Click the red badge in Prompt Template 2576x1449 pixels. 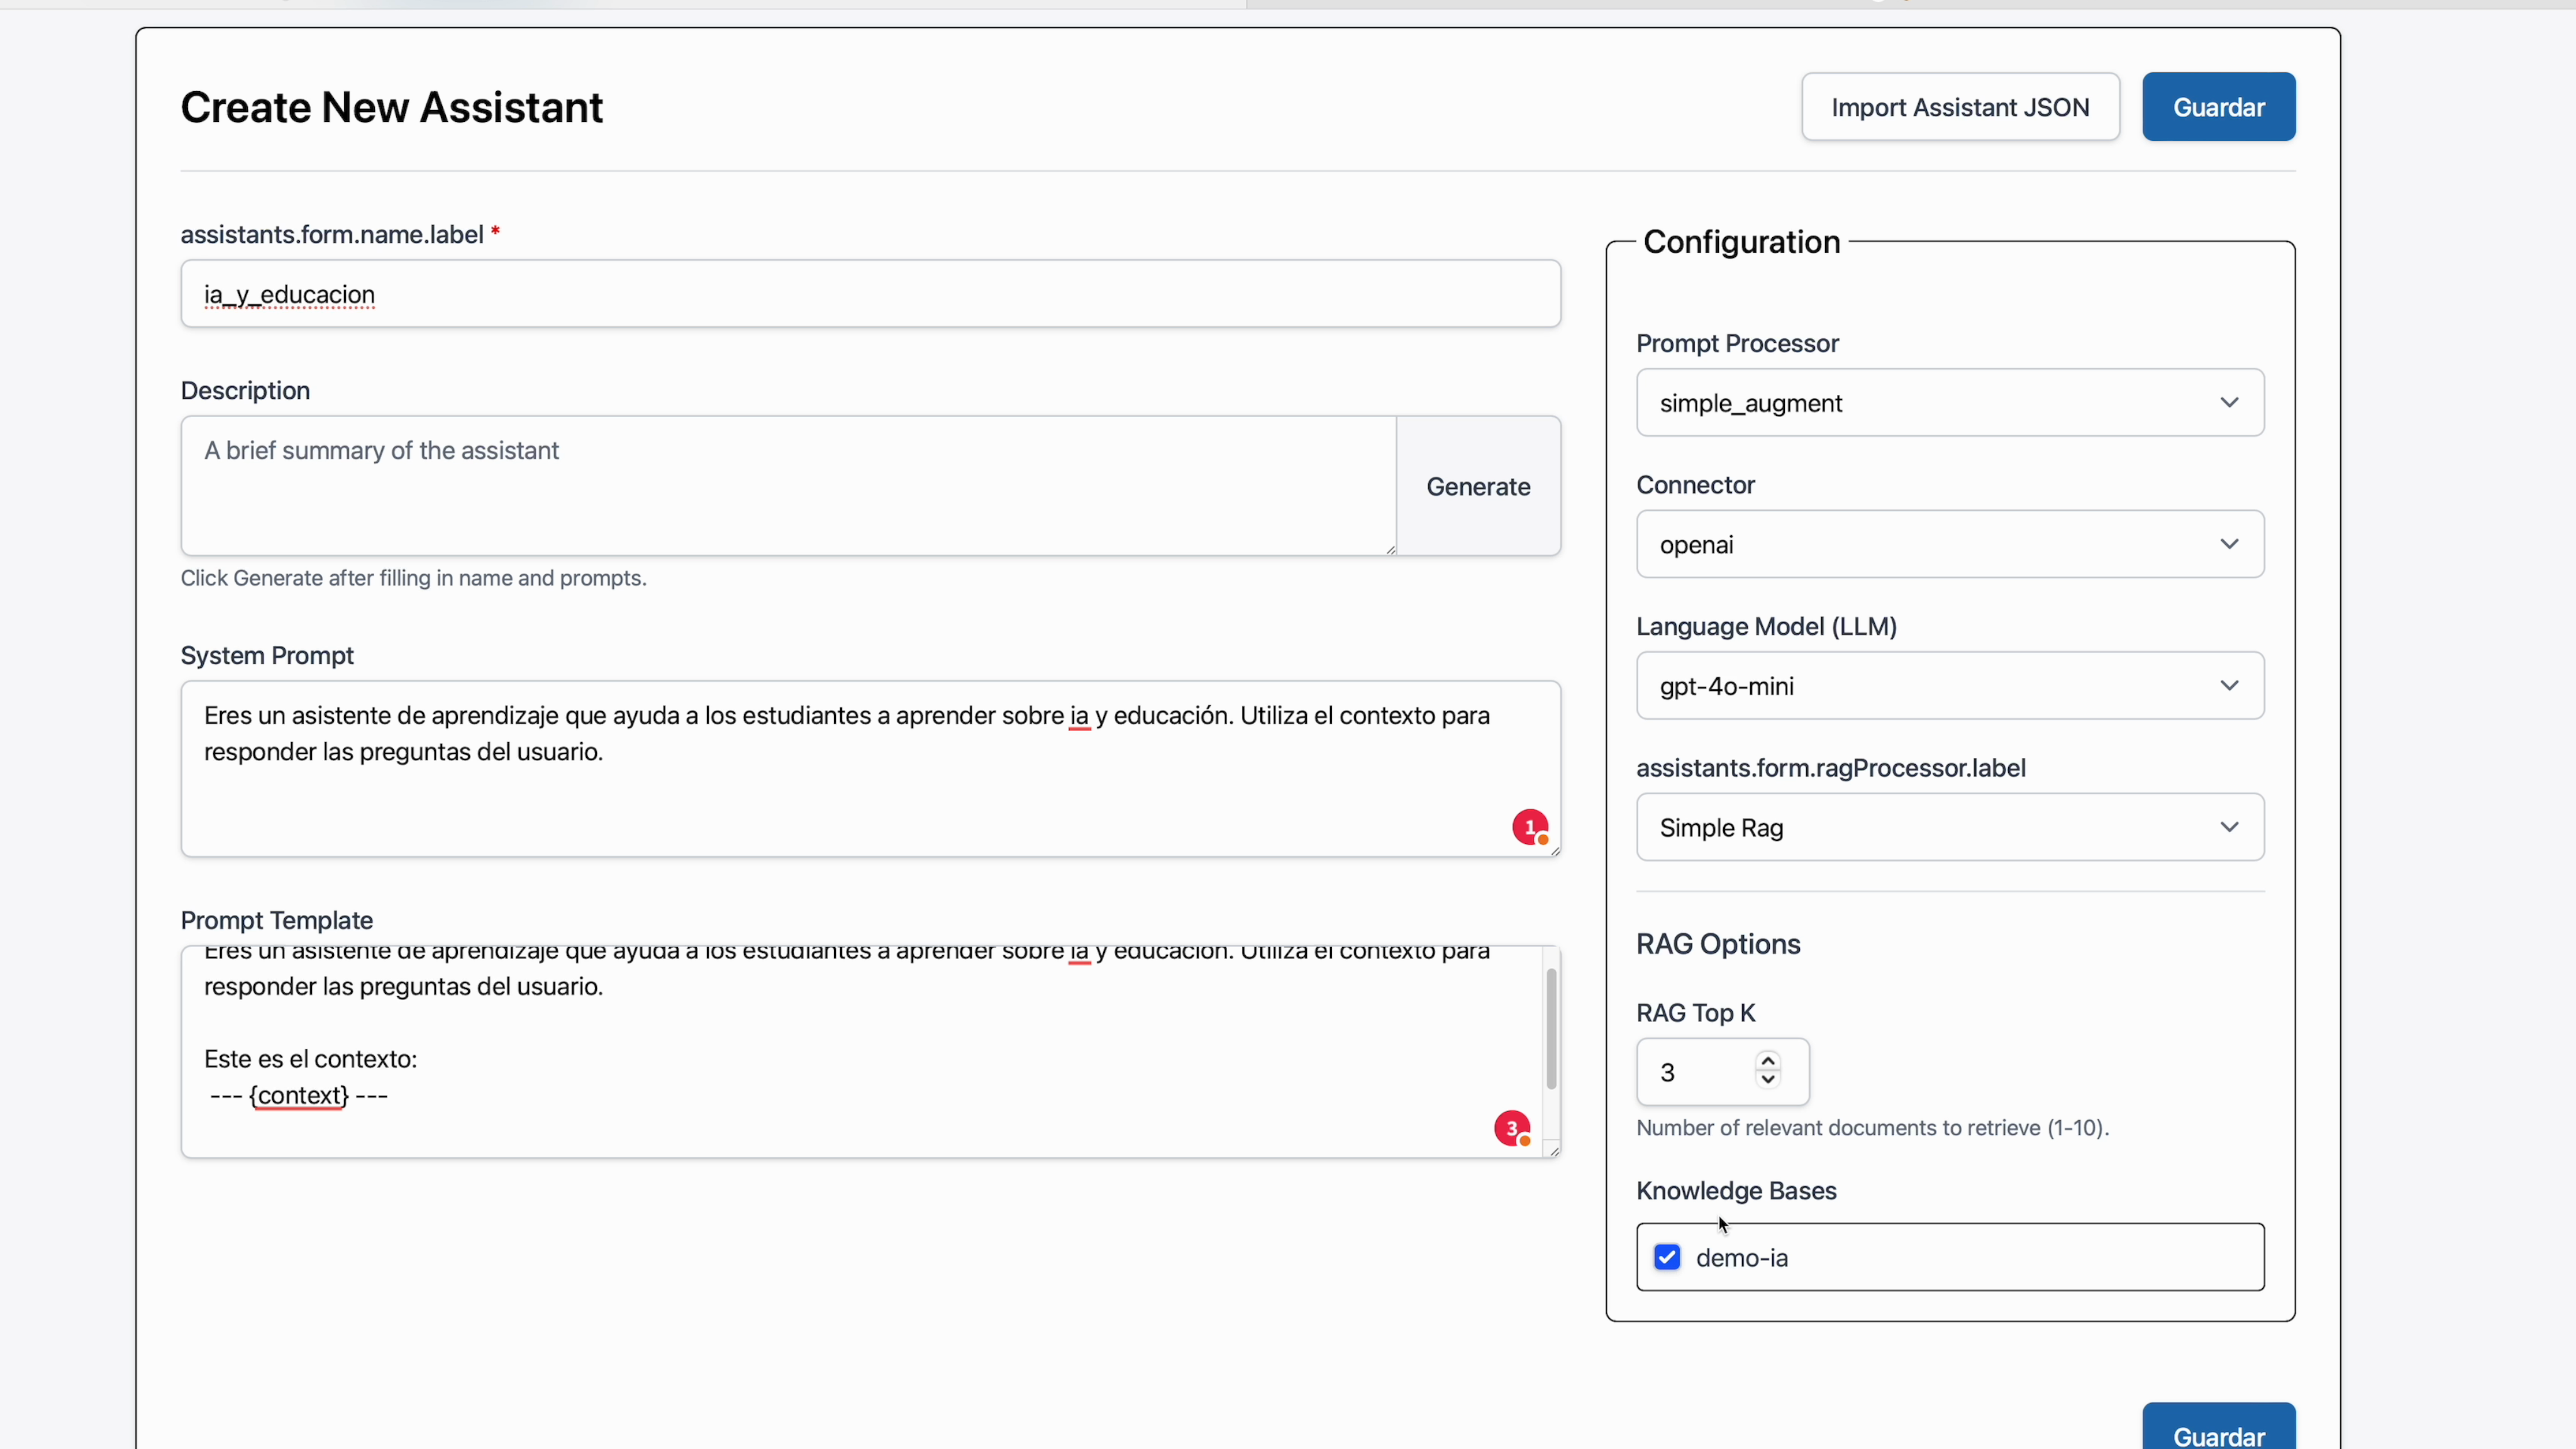[1511, 1128]
